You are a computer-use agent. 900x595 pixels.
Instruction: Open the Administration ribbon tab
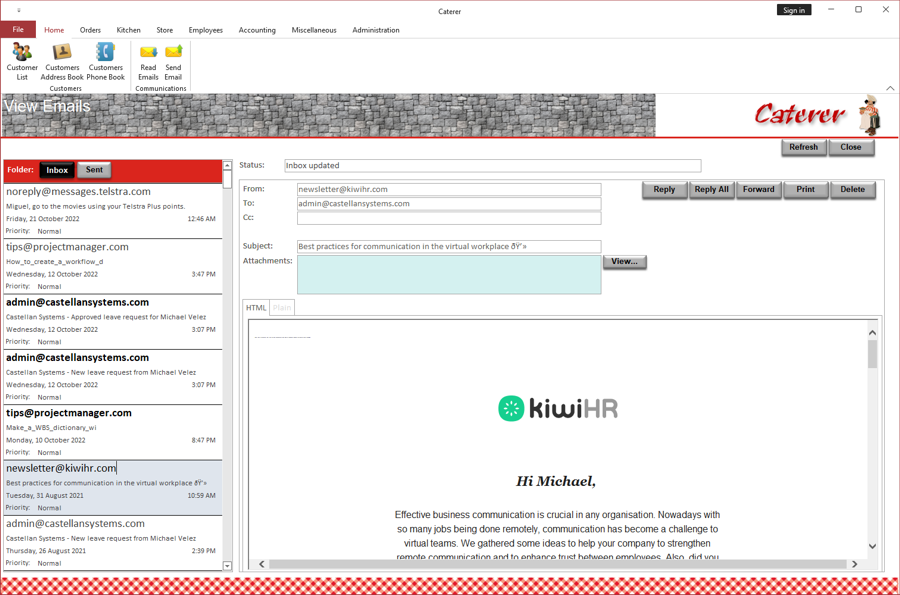376,30
